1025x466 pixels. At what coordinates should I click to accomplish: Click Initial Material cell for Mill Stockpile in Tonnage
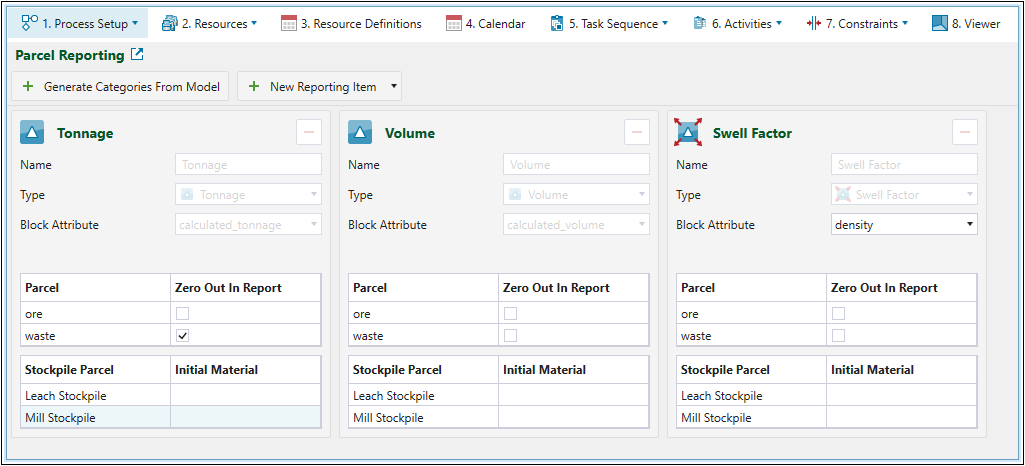(245, 418)
